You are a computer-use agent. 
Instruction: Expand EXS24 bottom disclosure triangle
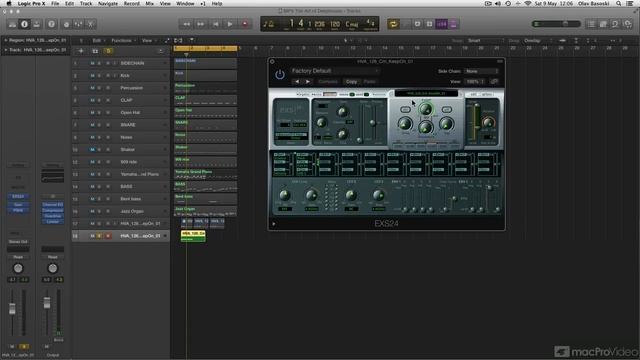(273, 224)
